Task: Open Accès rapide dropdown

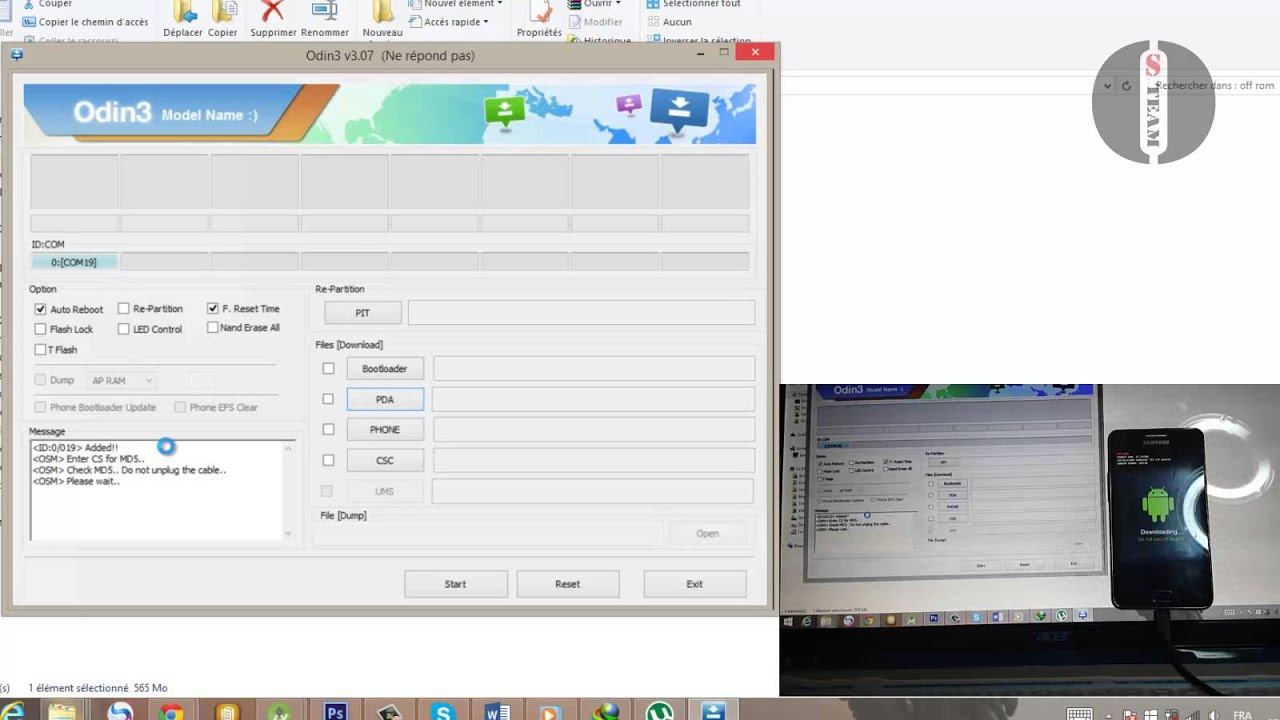Action: pos(449,22)
